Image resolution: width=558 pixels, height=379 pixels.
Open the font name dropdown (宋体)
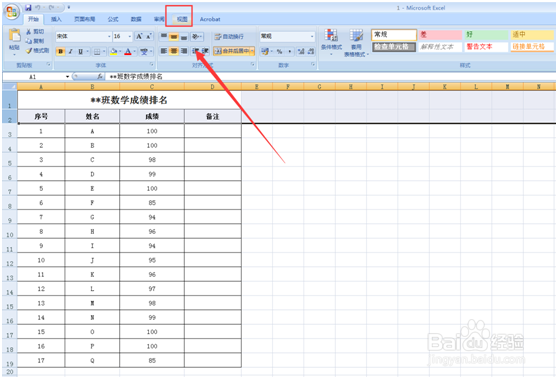point(109,36)
